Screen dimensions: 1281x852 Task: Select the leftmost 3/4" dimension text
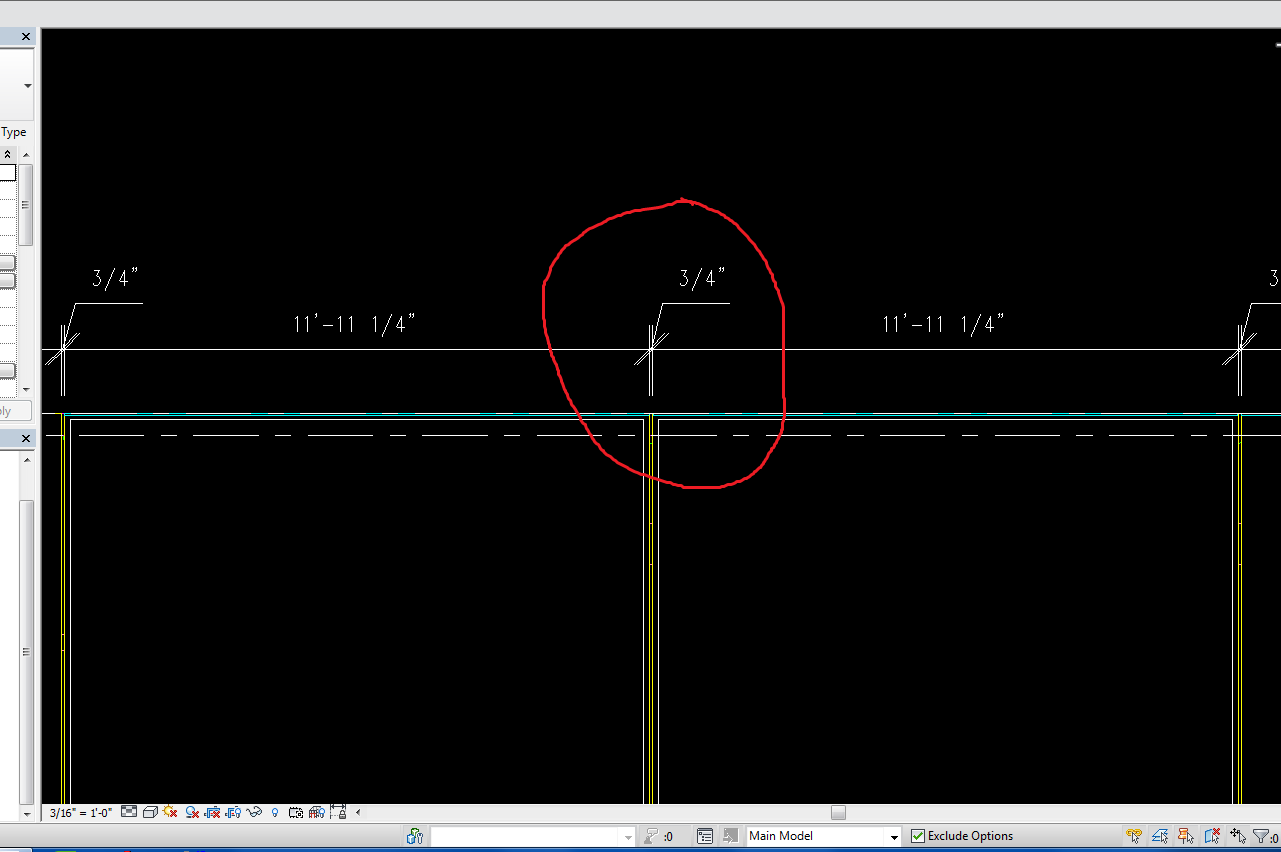pos(116,279)
